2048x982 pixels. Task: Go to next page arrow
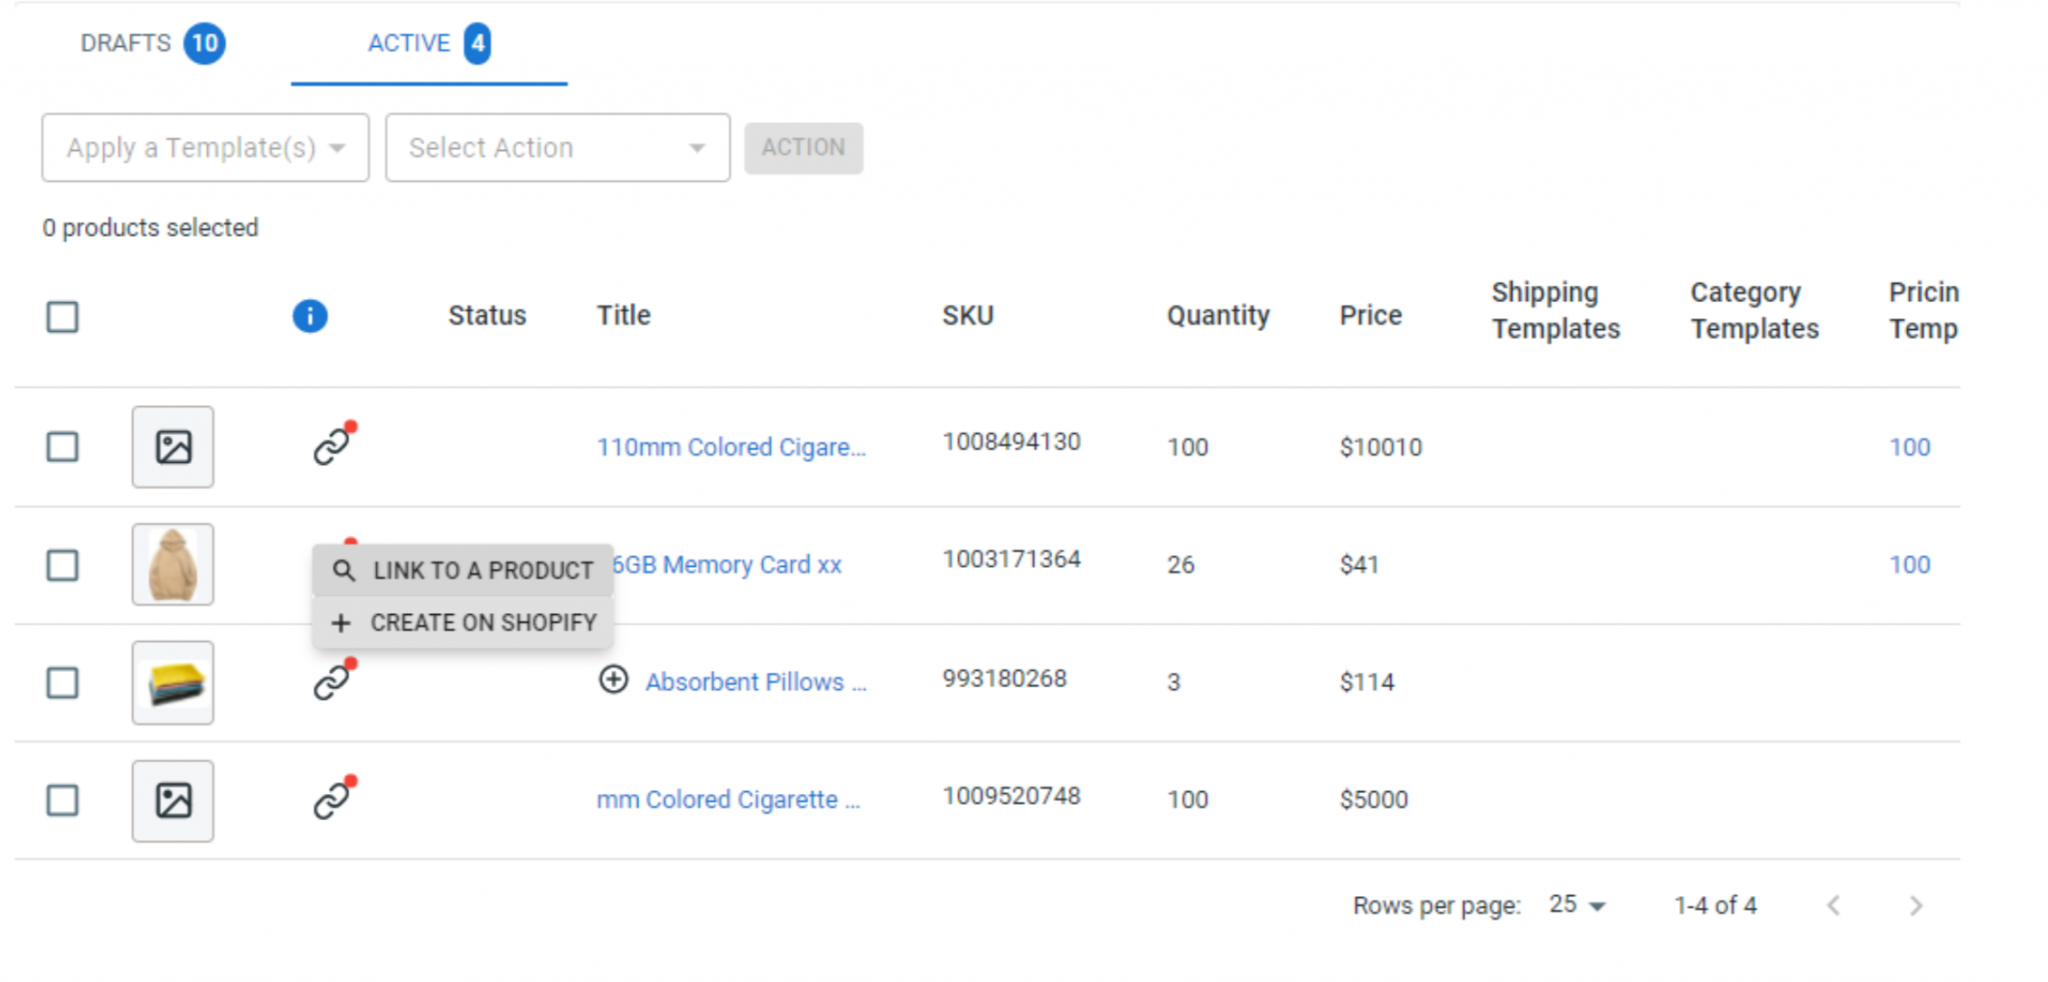(1915, 906)
